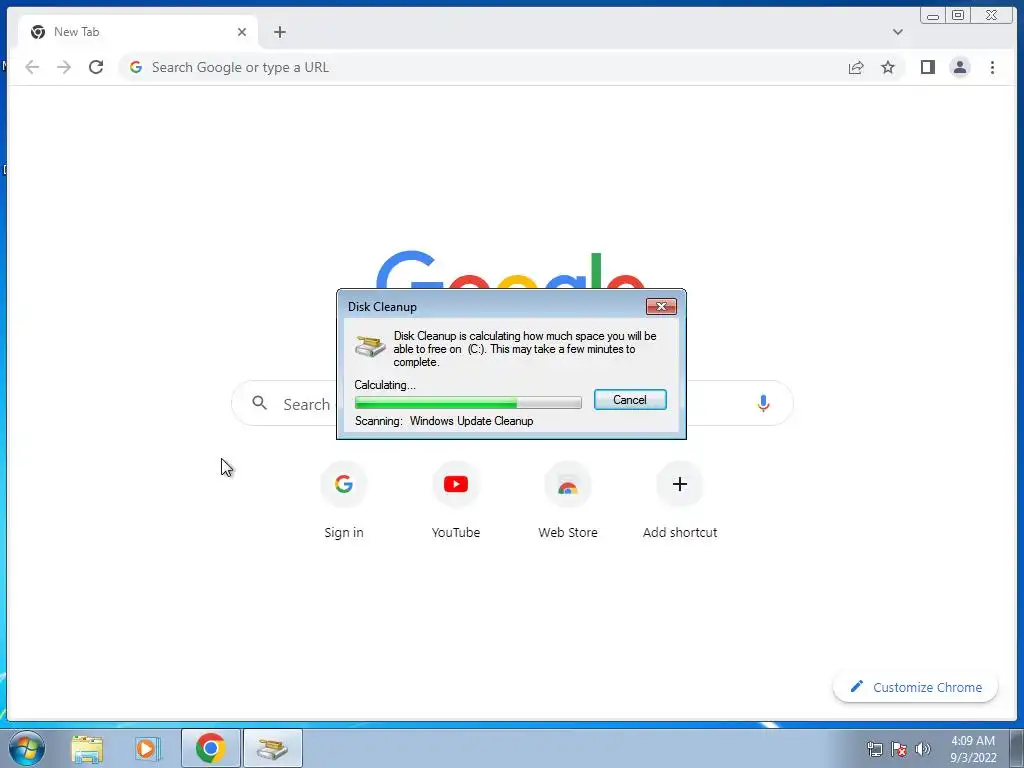Click the Google icon in the address bar
The height and width of the screenshot is (768, 1024).
(136, 67)
